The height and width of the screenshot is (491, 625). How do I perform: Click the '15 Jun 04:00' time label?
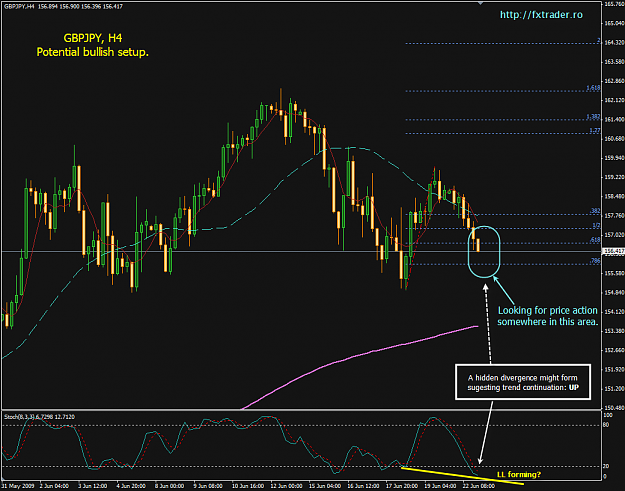(323, 486)
